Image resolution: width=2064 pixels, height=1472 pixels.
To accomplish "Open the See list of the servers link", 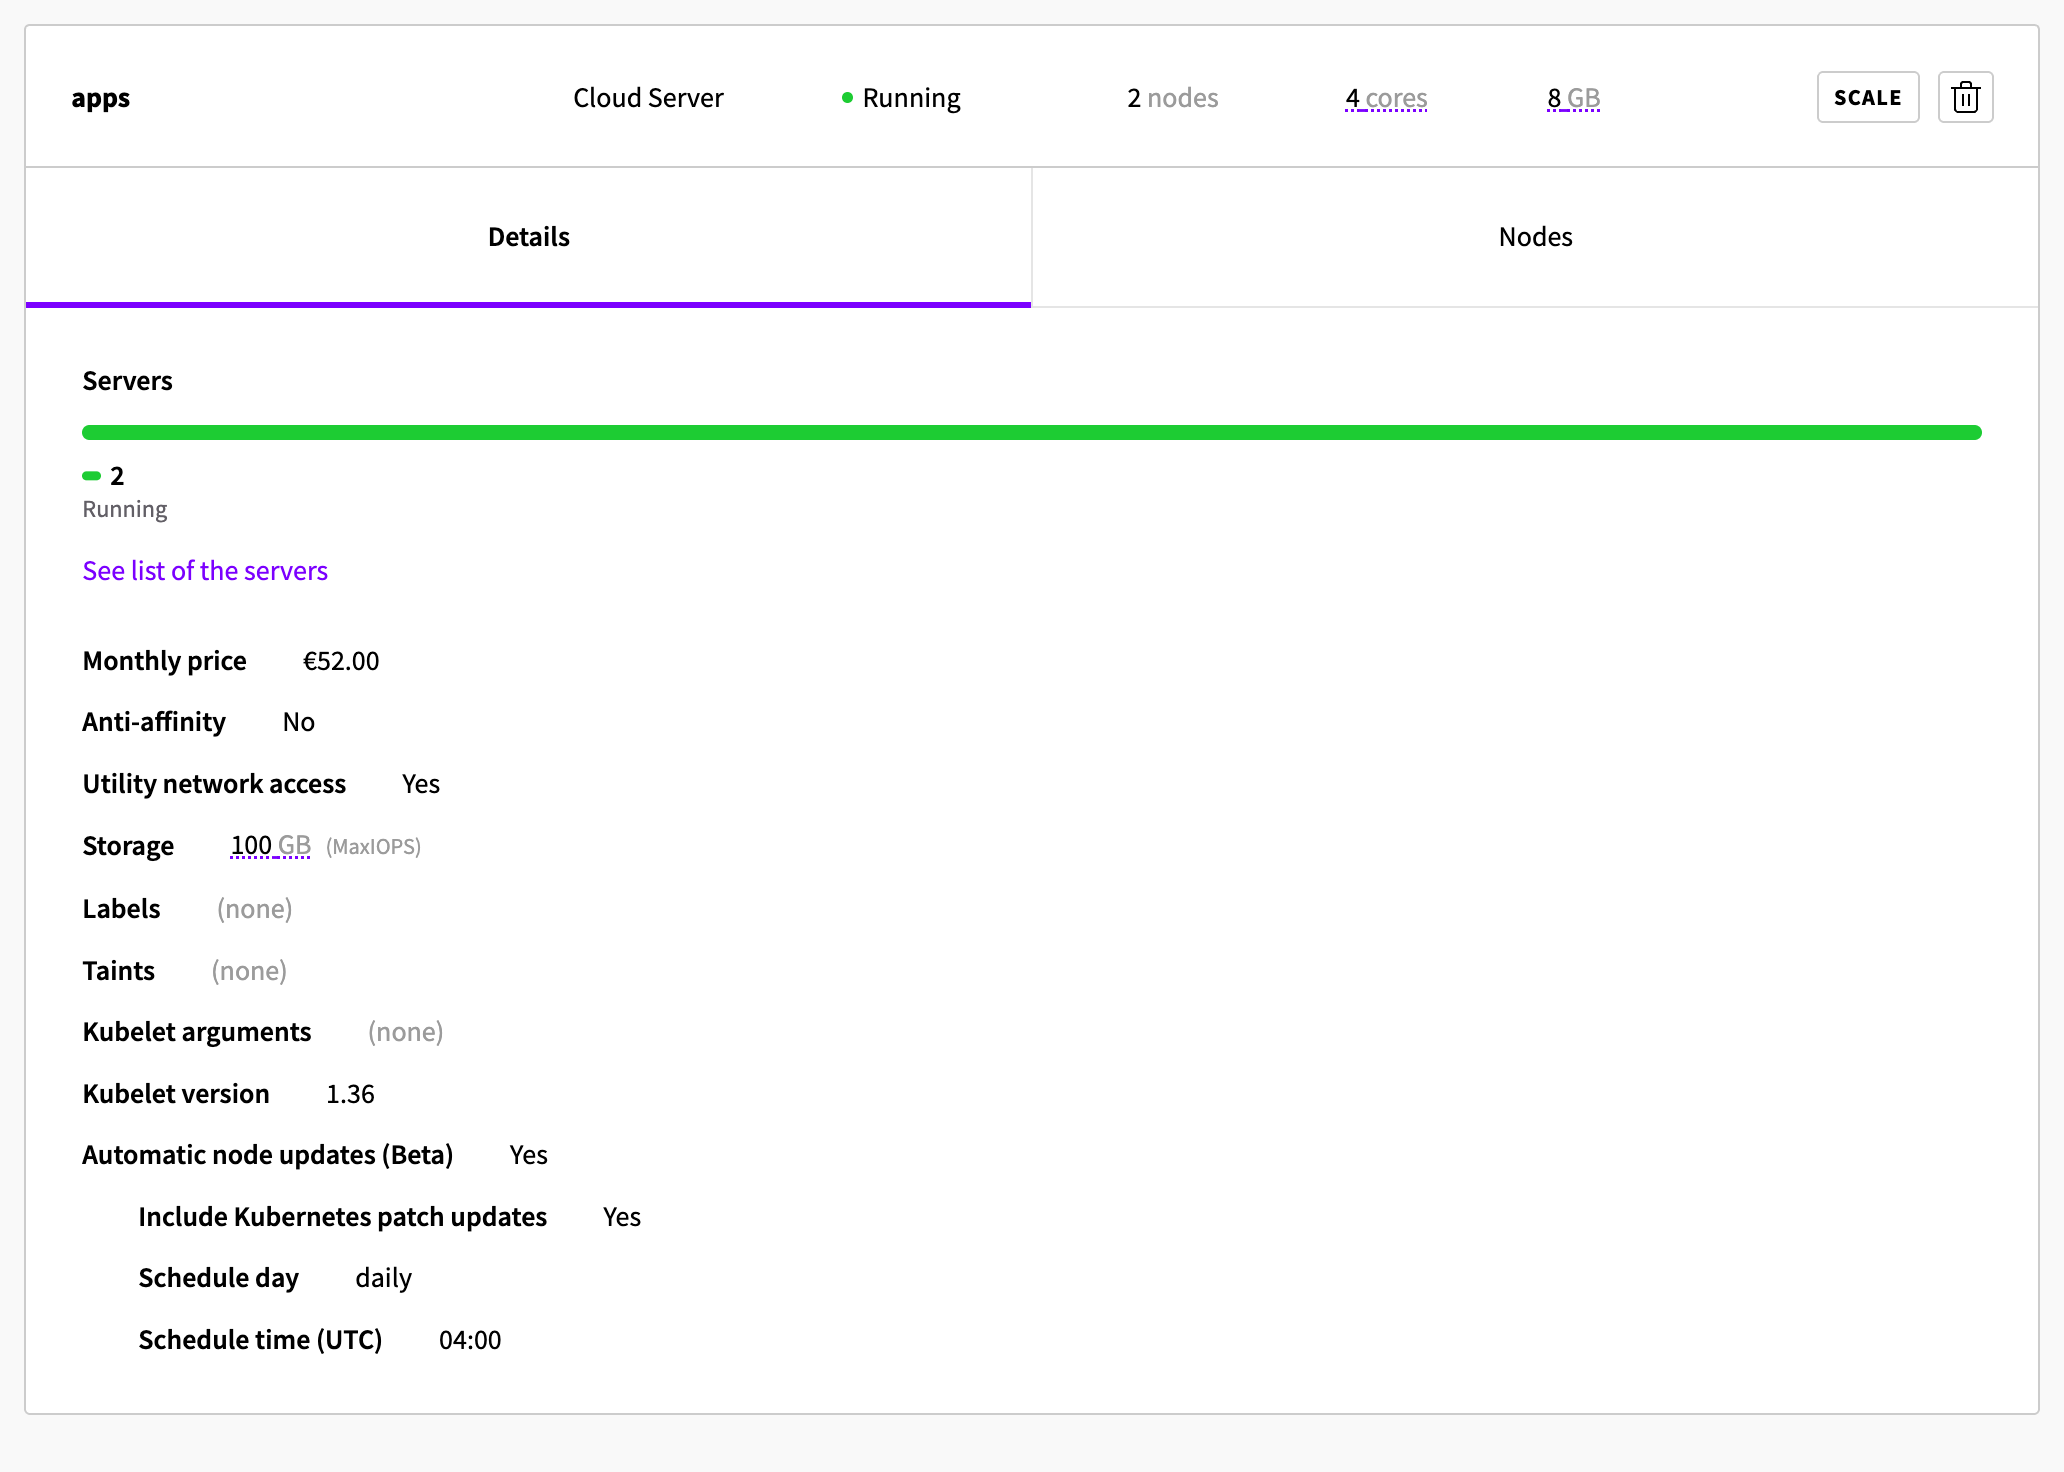I will point(205,570).
